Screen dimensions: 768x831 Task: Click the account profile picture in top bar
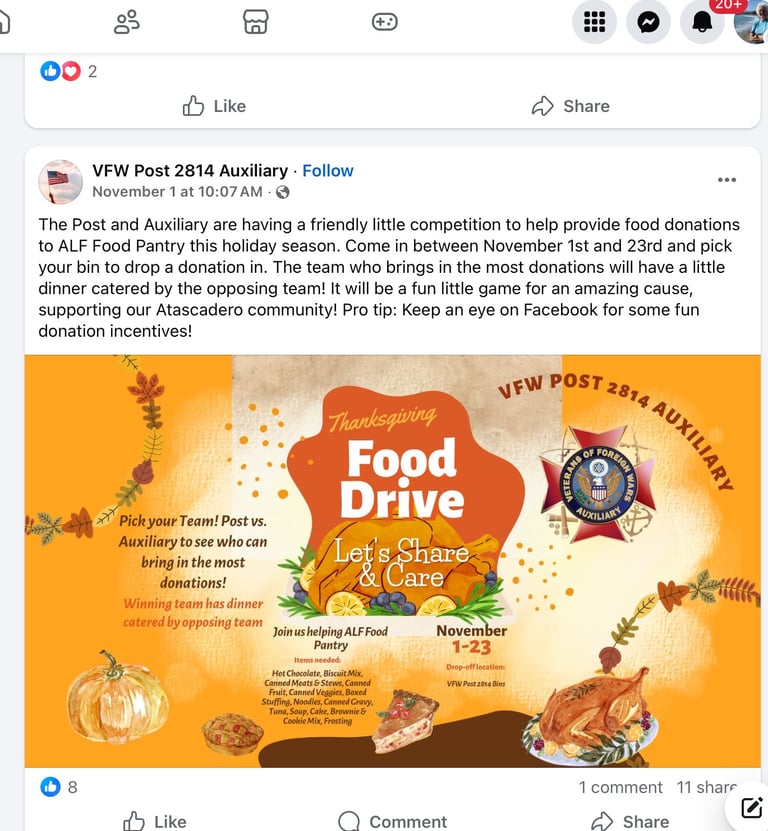click(753, 22)
